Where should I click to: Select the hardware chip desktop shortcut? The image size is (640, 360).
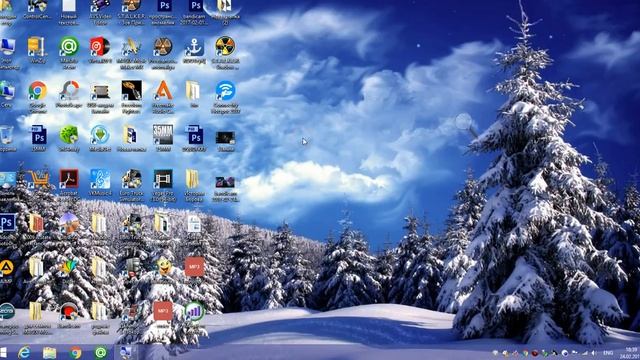pyautogui.click(x=100, y=91)
